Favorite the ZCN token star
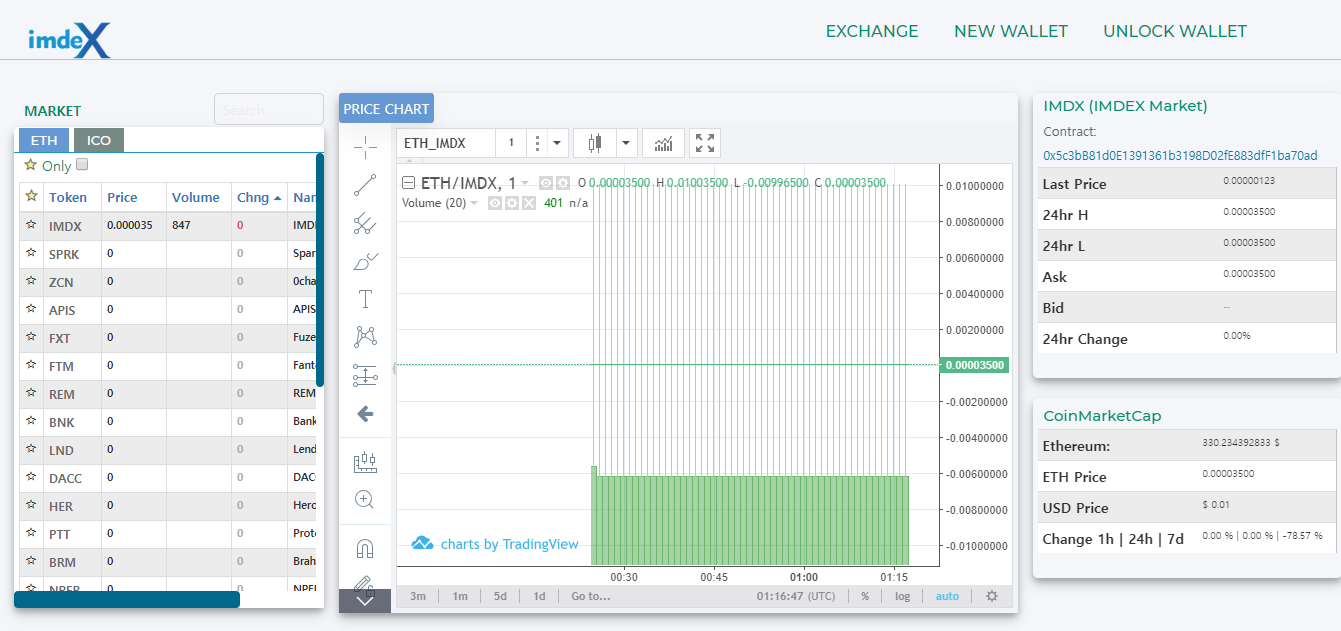This screenshot has height=631, width=1341. (x=31, y=282)
